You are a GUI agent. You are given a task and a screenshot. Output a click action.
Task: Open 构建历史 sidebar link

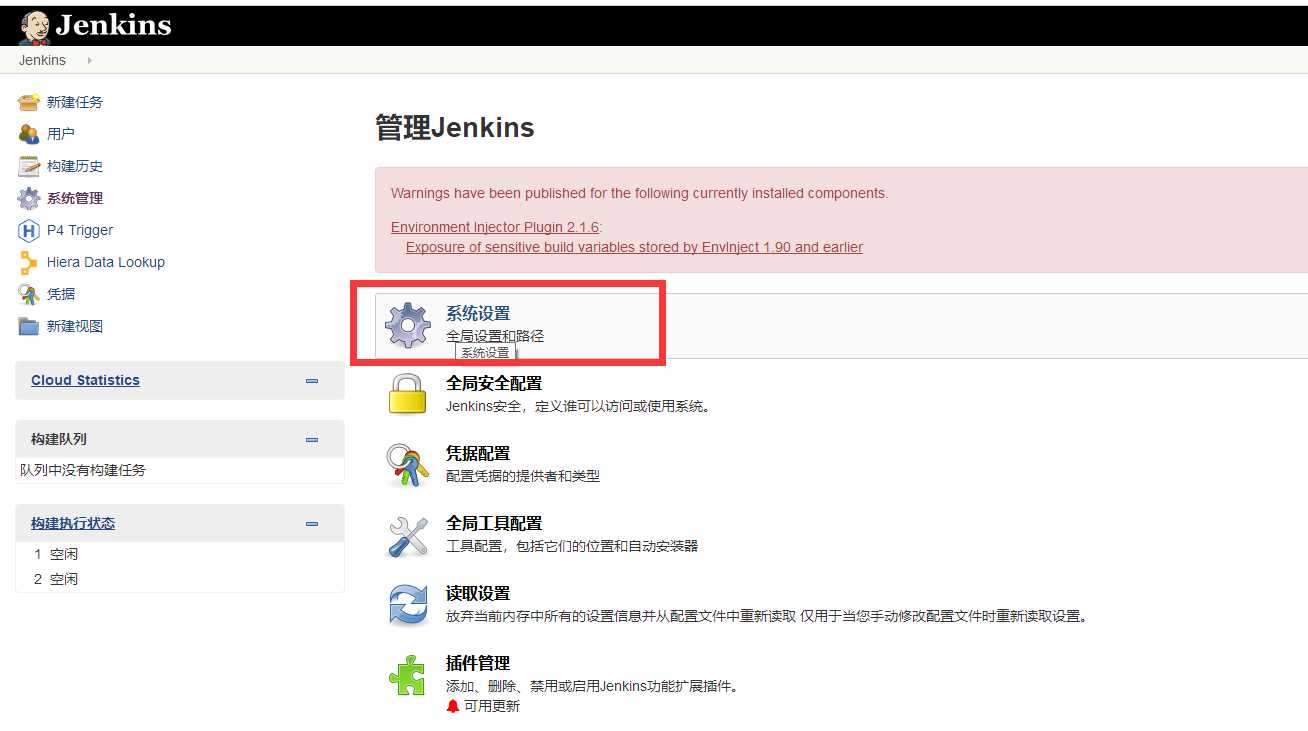click(x=75, y=166)
